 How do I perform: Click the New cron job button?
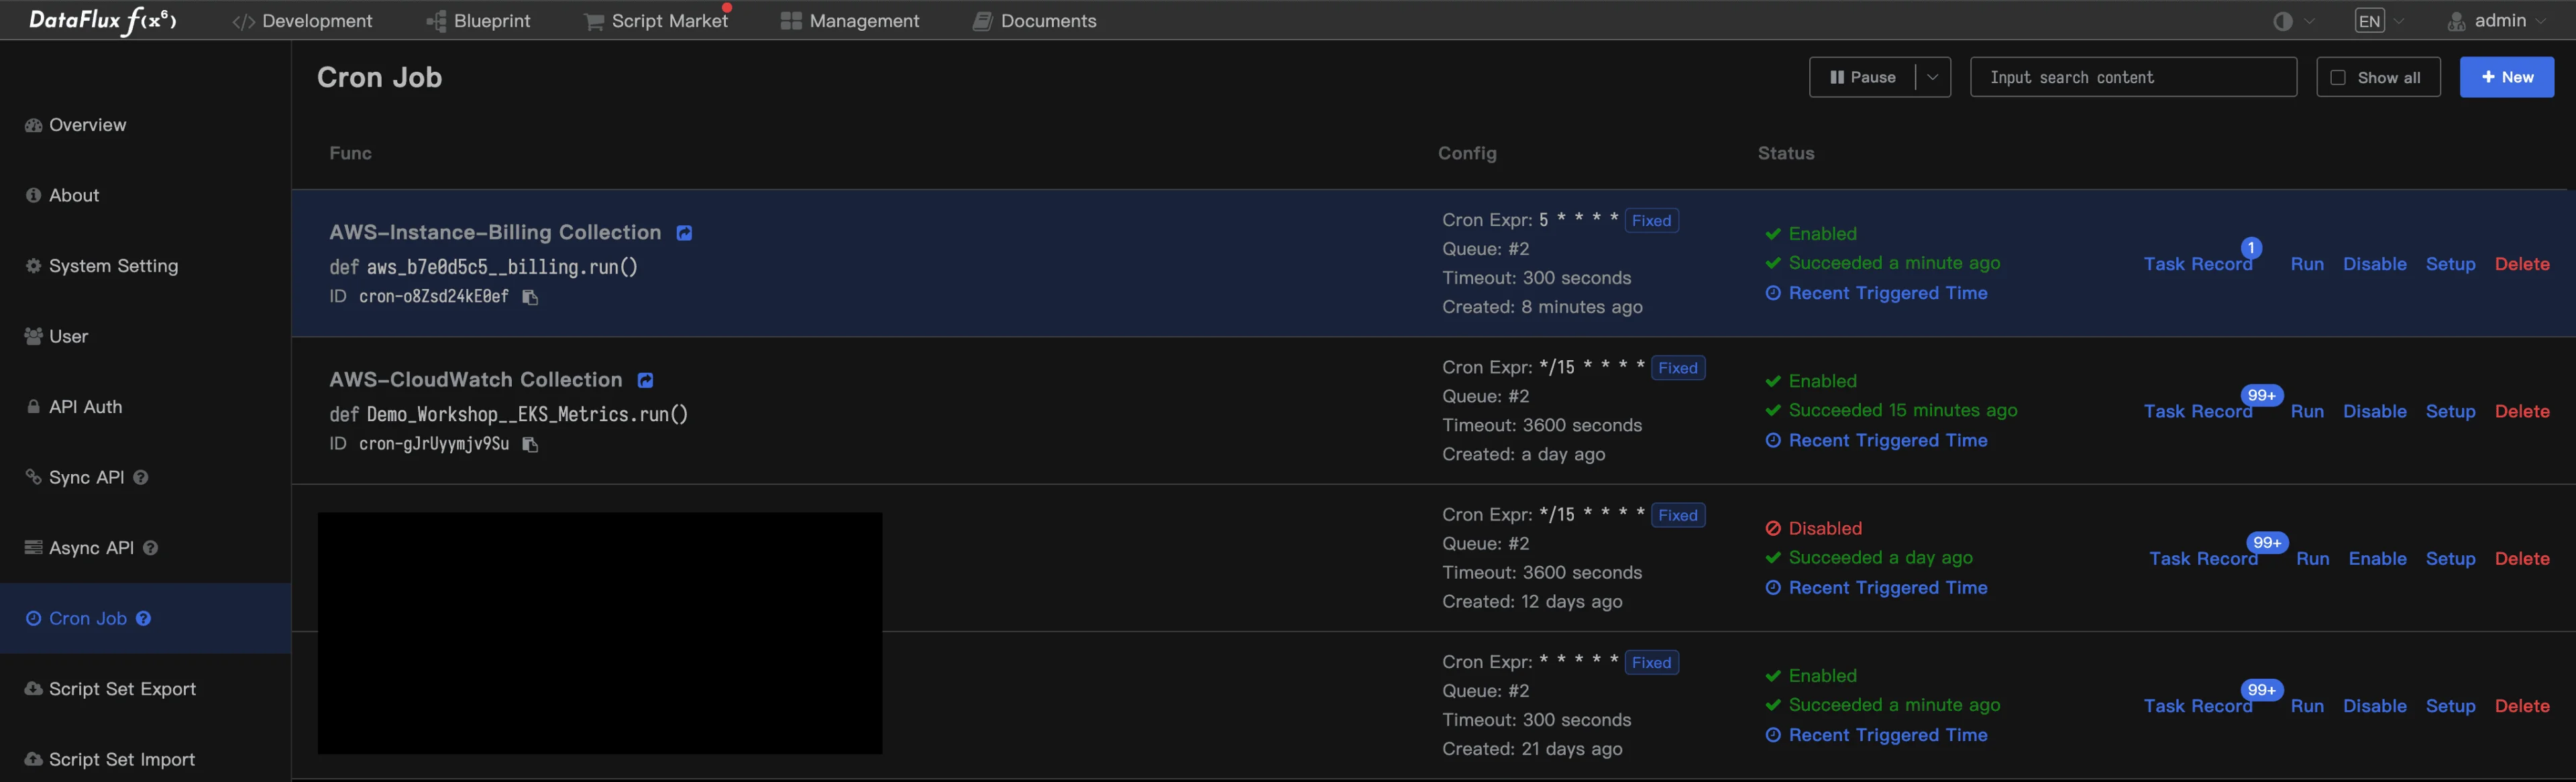pyautogui.click(x=2506, y=77)
